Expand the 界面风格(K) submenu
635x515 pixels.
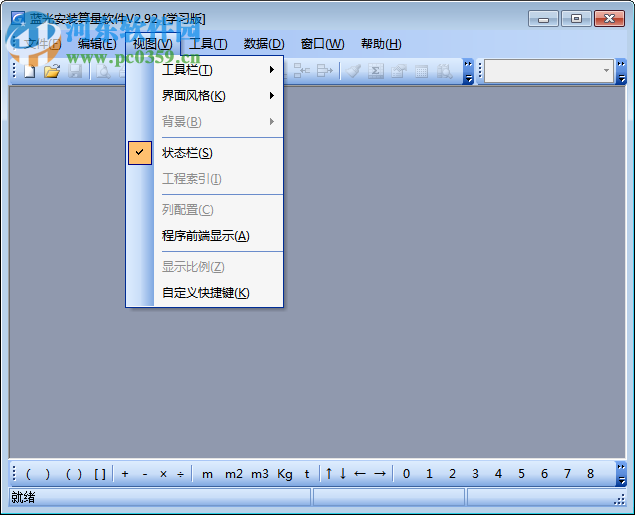(205, 96)
